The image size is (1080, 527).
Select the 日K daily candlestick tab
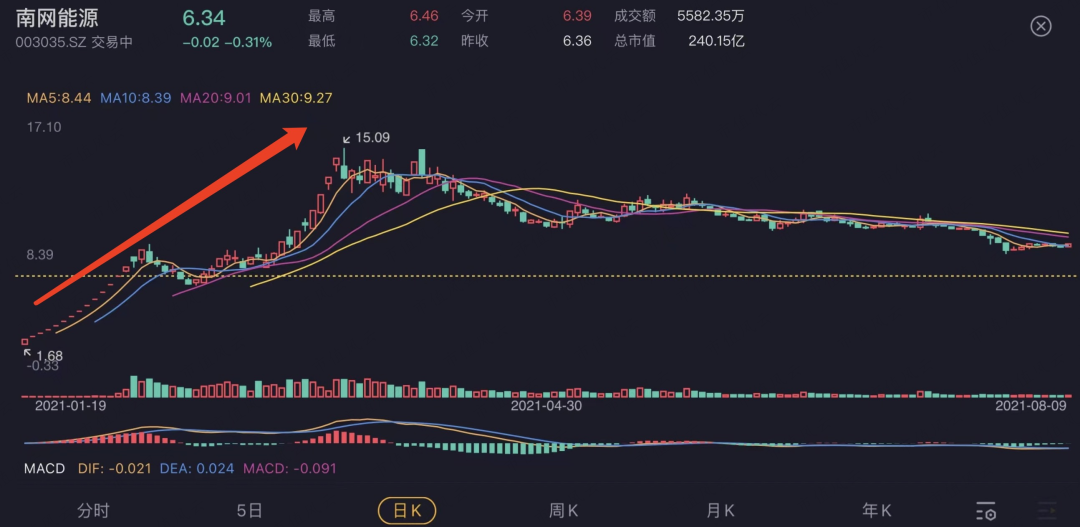click(406, 510)
